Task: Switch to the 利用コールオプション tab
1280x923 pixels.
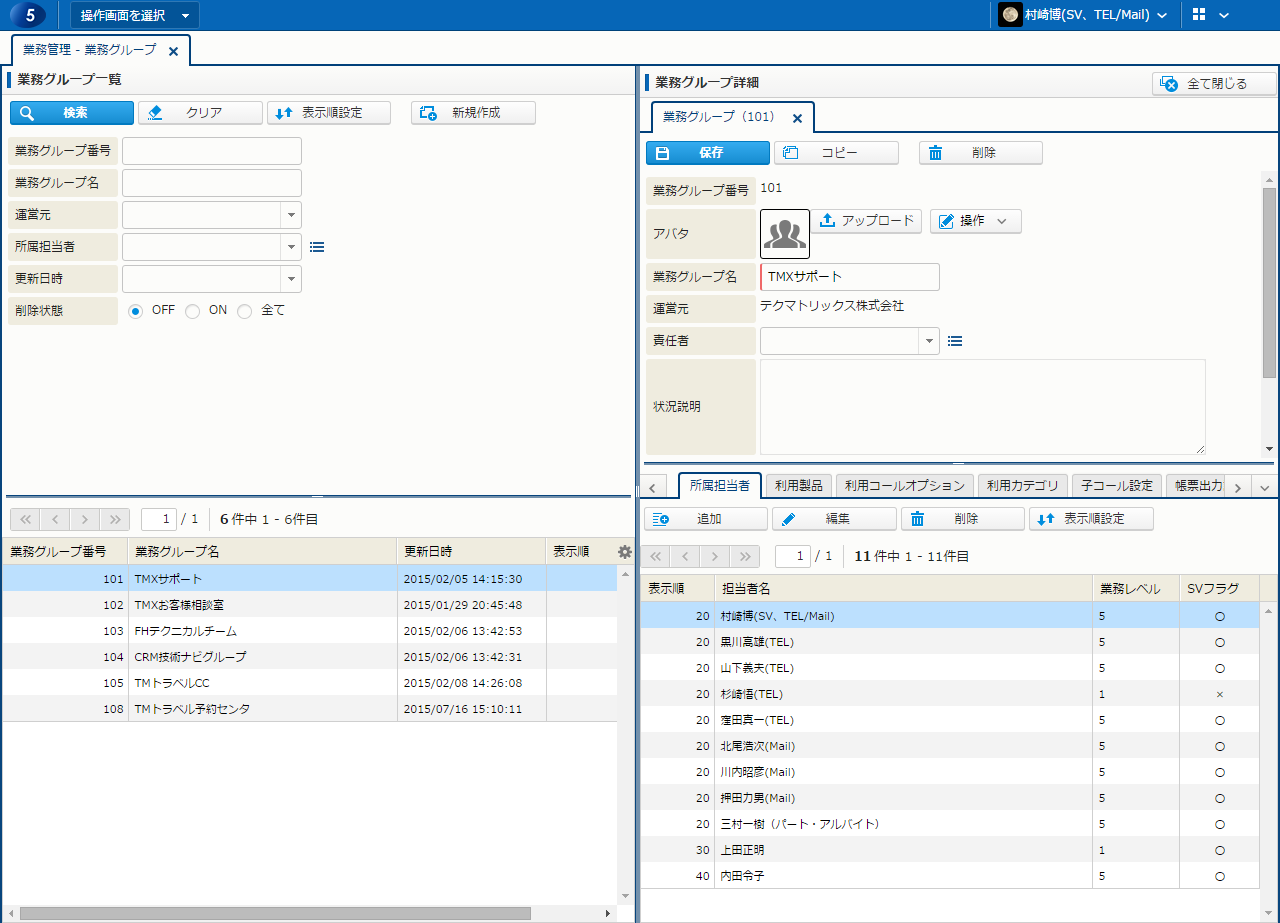Action: click(x=904, y=486)
